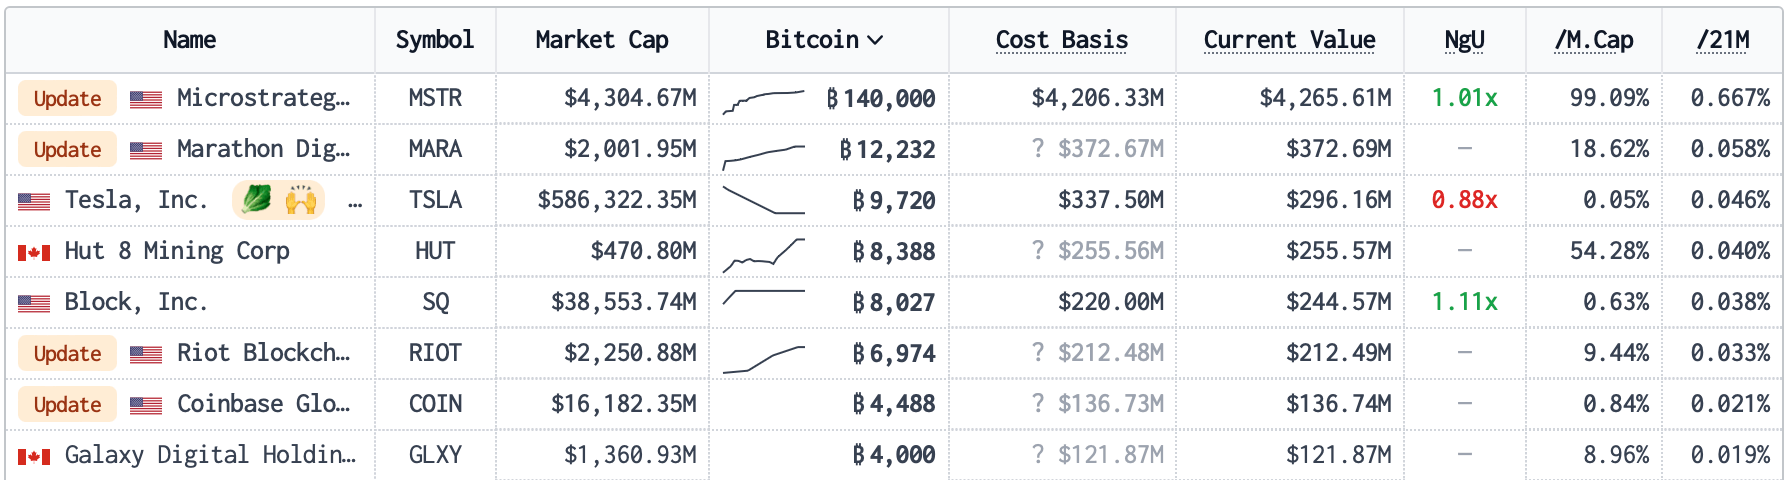Screen dimensions: 1784x480
Task: Click the Cost Basis column header
Action: 1061,40
